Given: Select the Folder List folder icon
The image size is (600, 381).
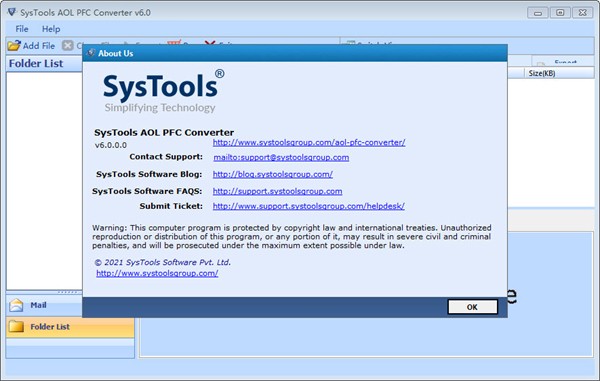Looking at the screenshot, I should coord(16,326).
